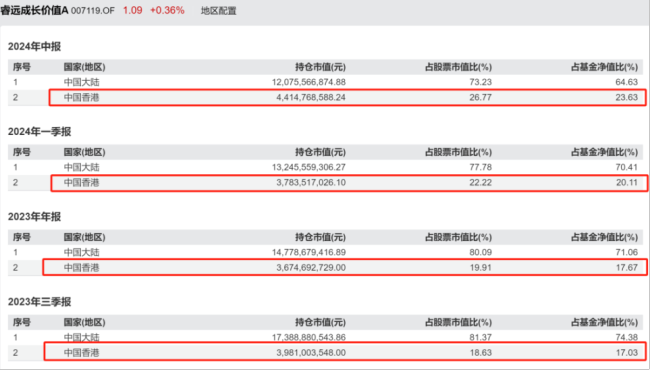Click 占股票市值比(%) header in 2024年中报
This screenshot has height=370, width=650.
tap(458, 67)
